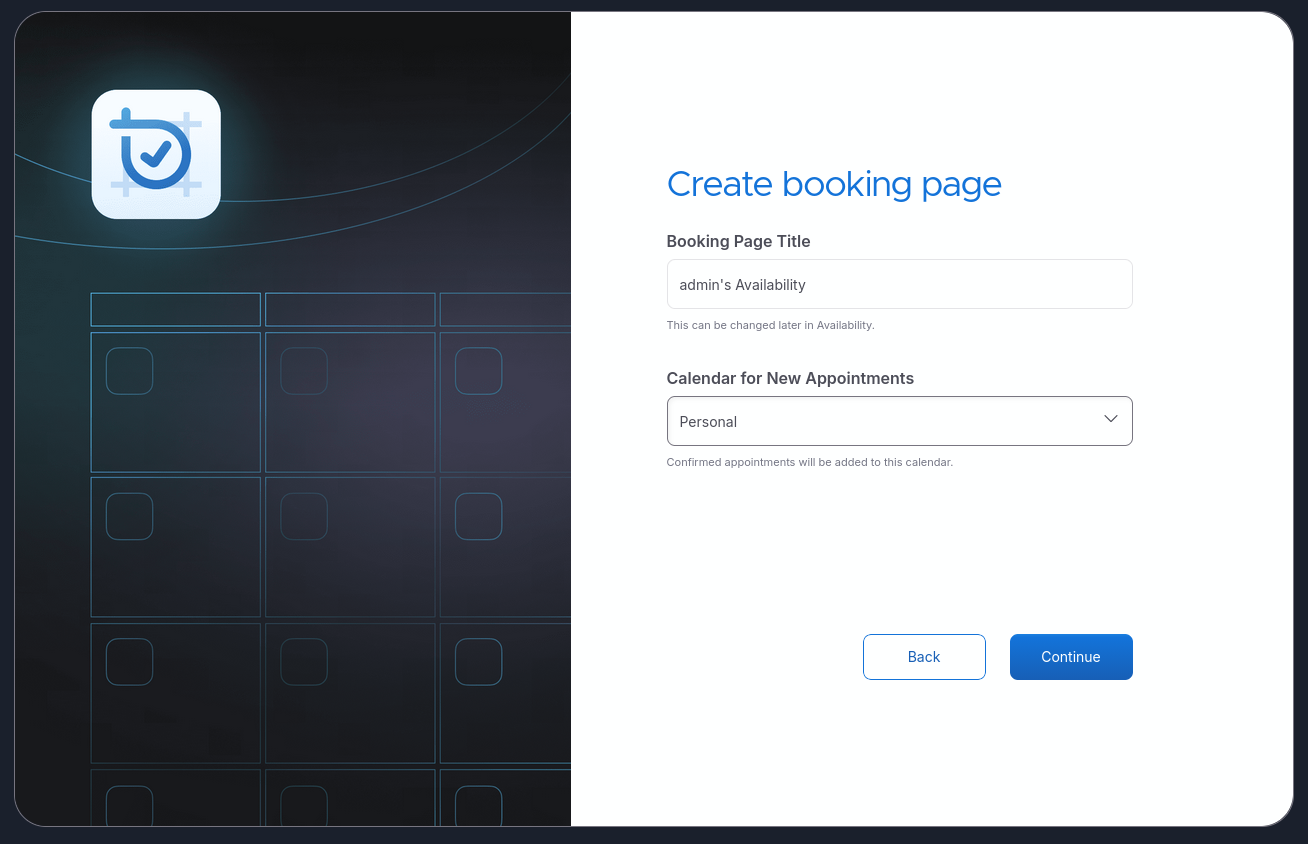
Task: Click the Back button
Action: tap(924, 657)
